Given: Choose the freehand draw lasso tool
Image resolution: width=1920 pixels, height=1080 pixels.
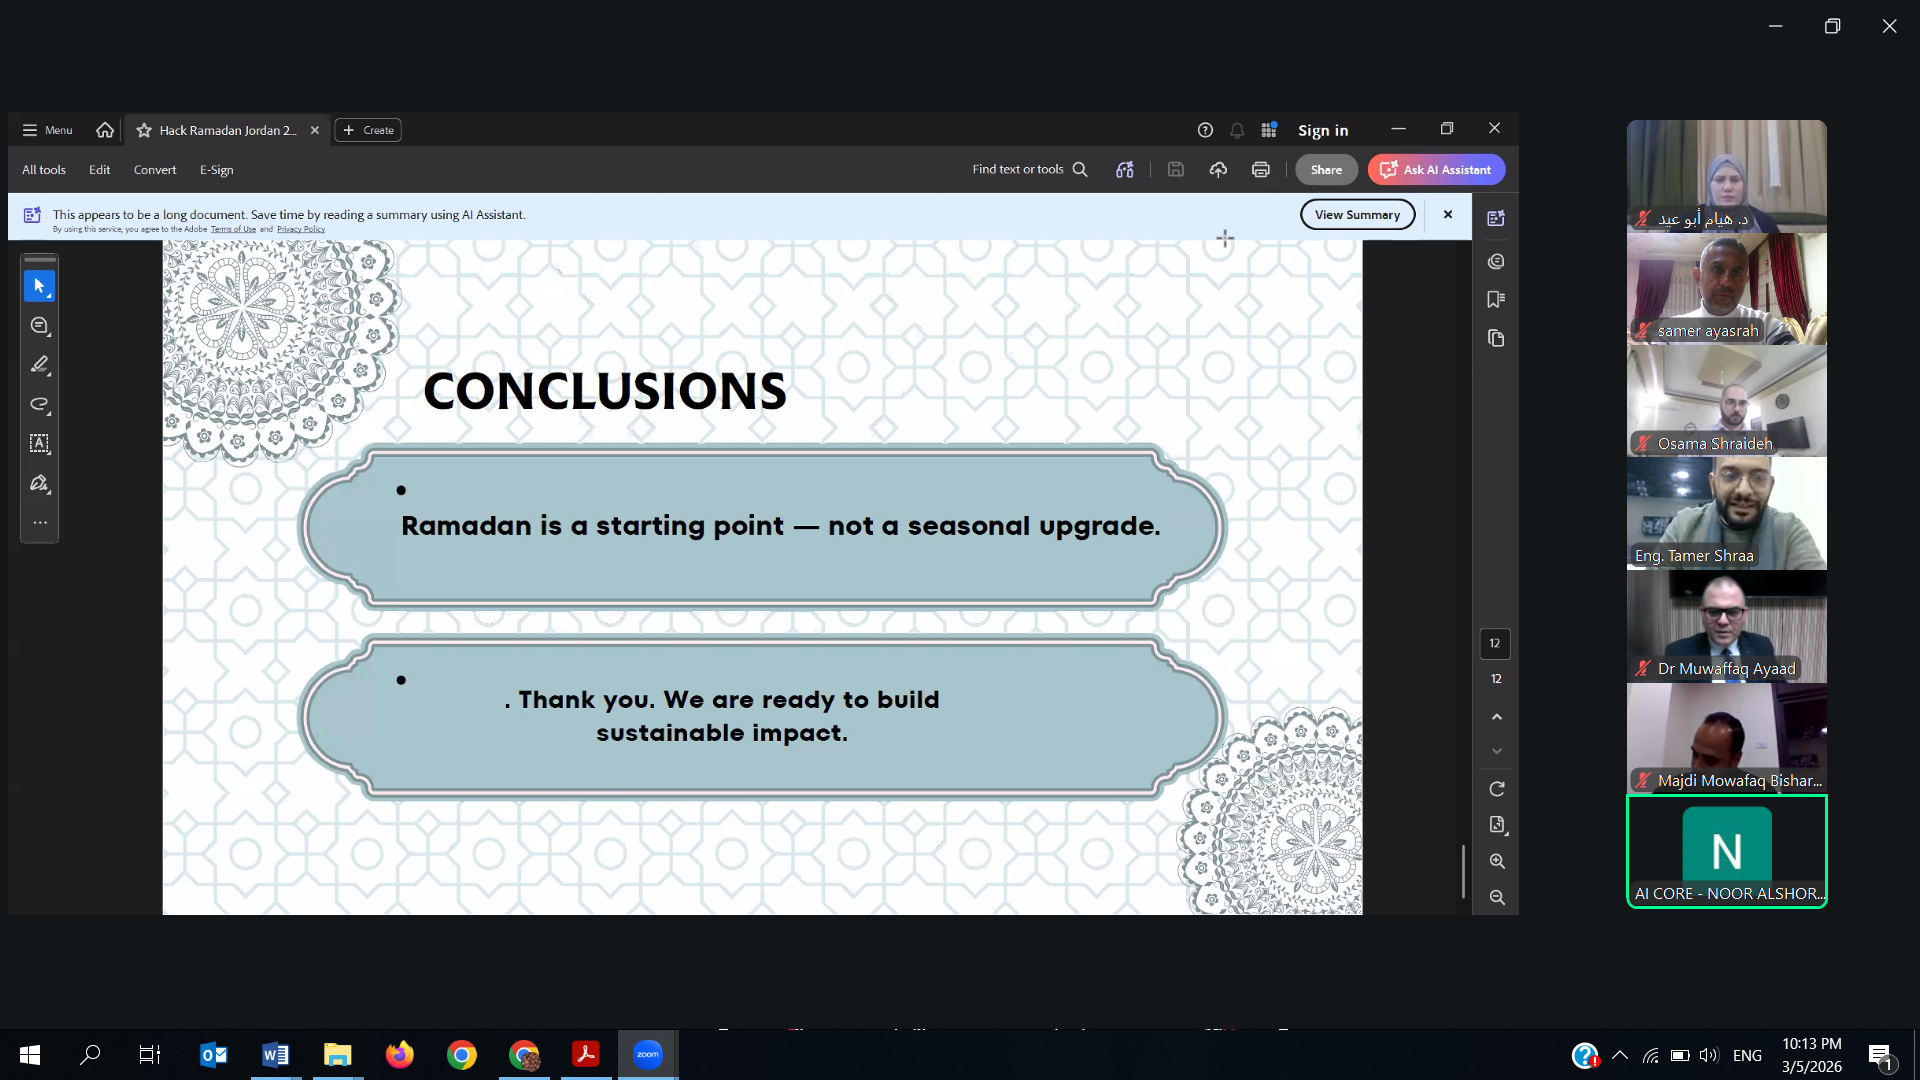Looking at the screenshot, I should click(39, 404).
